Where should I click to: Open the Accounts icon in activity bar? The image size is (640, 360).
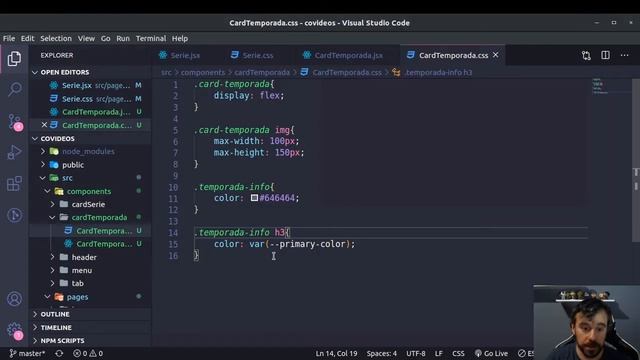(x=14, y=299)
